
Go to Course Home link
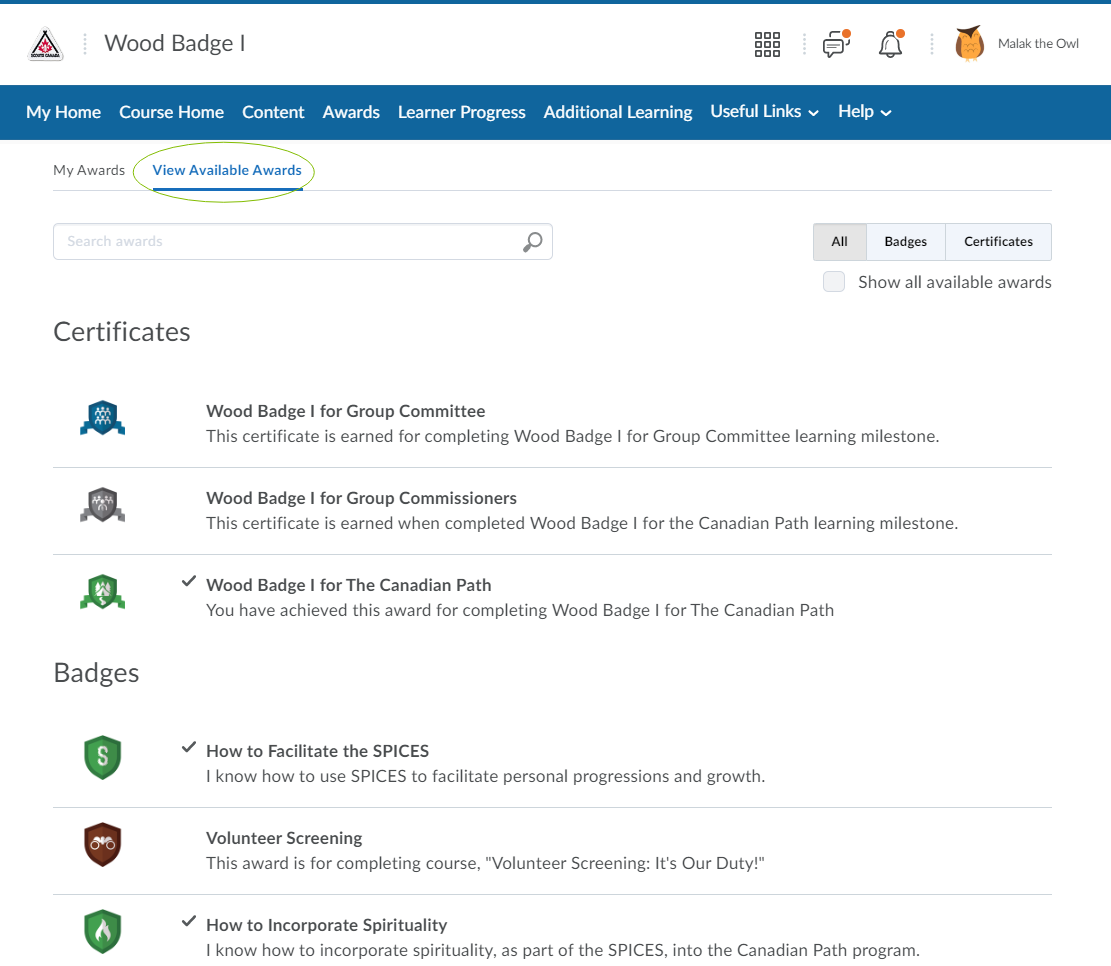171,112
